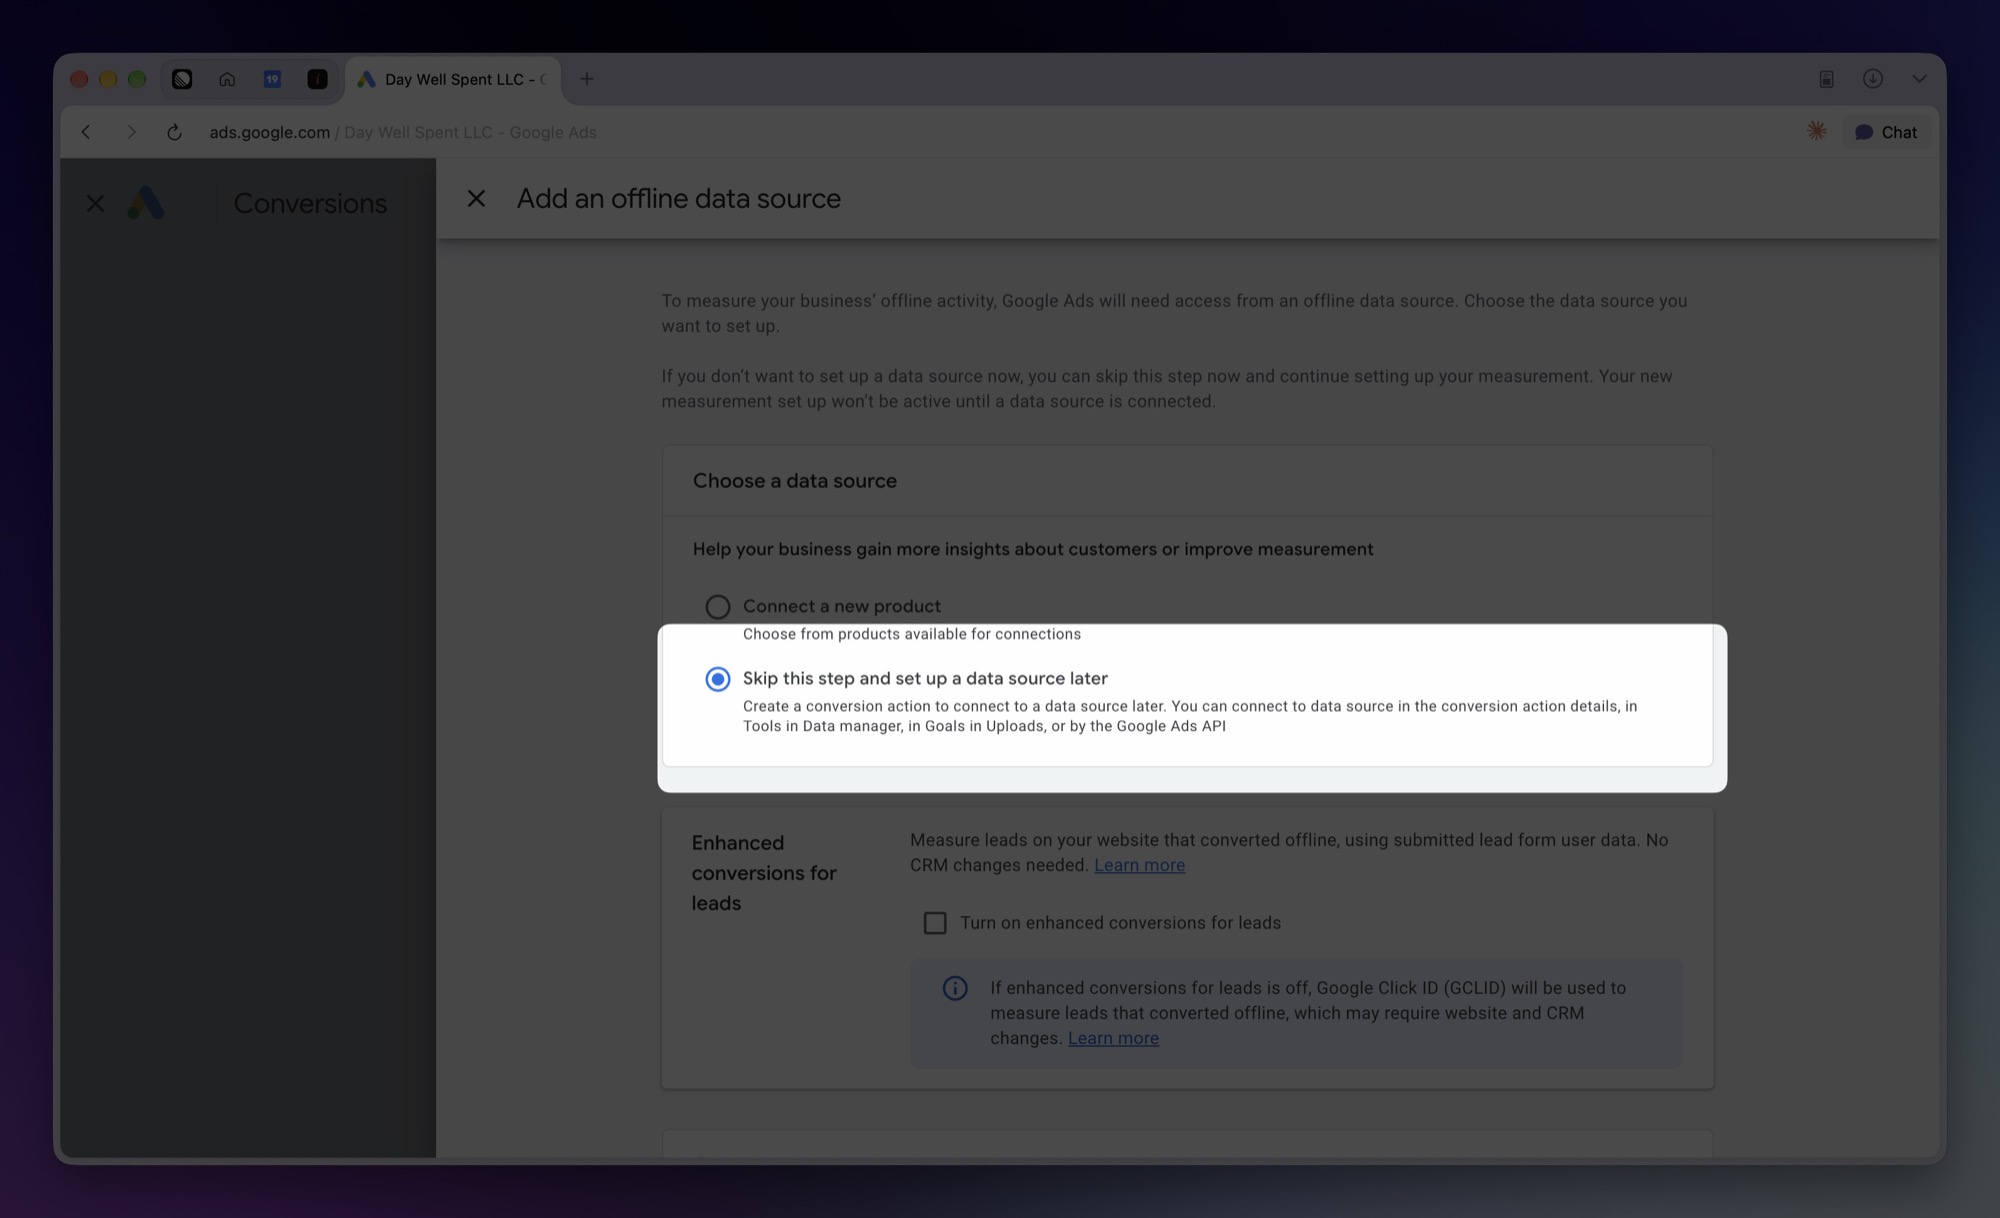Close the Conversions panel with X
The image size is (2000, 1218).
95,204
